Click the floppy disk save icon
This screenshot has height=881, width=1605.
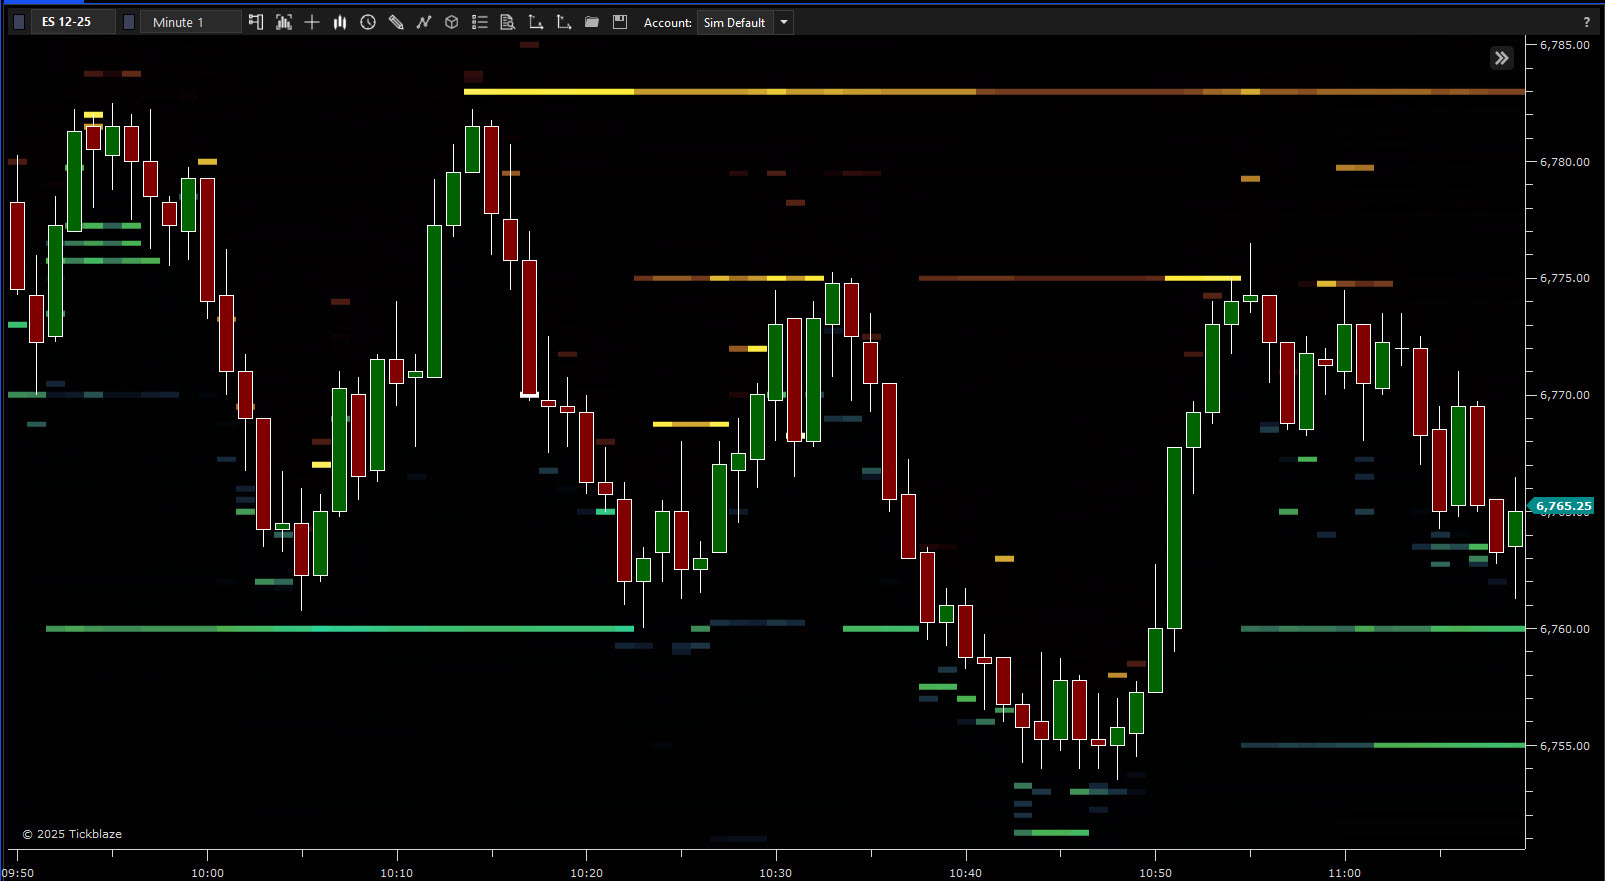click(x=620, y=22)
